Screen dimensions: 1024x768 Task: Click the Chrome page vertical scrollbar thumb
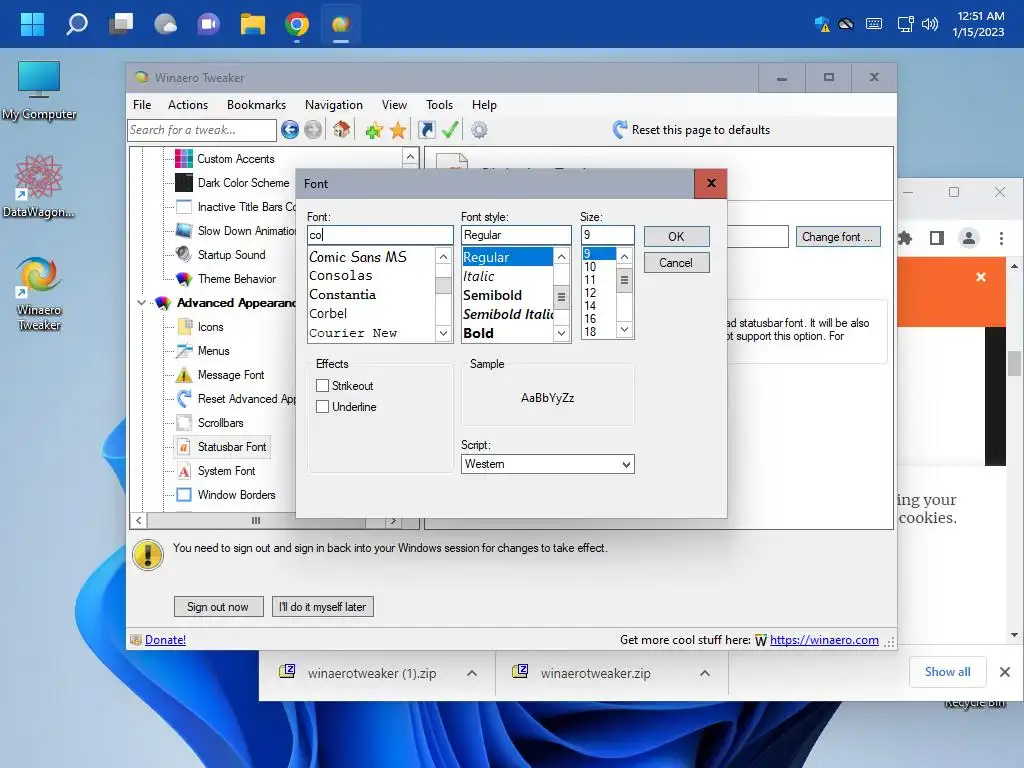(1014, 364)
